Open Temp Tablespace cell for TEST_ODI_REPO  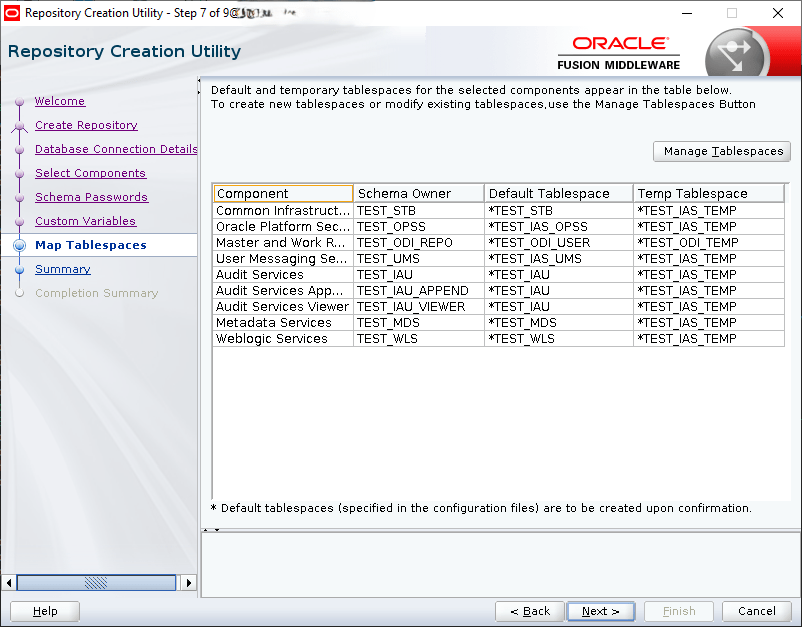coord(708,243)
